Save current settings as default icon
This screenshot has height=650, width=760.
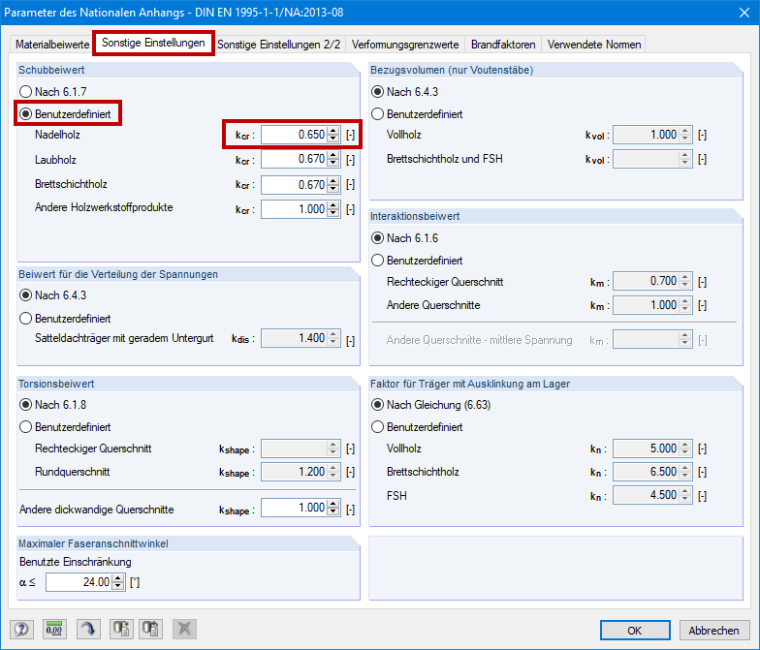121,629
